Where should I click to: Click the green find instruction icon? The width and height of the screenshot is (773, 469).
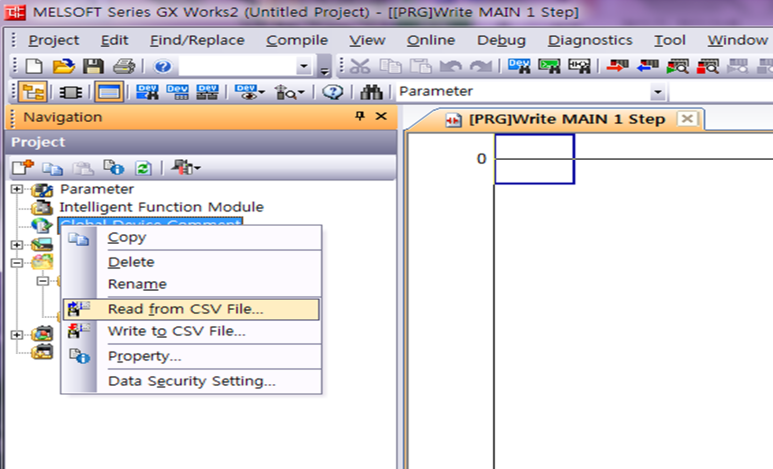[x=549, y=66]
